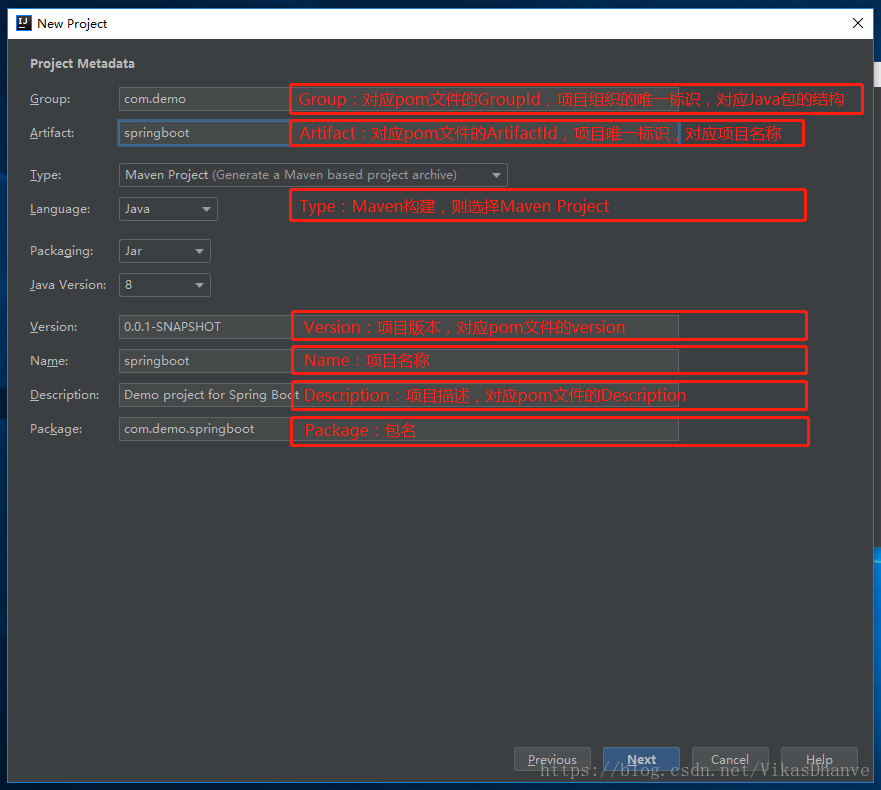Click the IntelliJ IDEA icon in title bar
This screenshot has height=790, width=881.
click(x=24, y=23)
